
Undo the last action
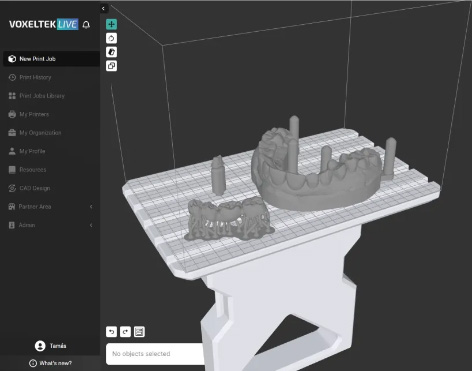[x=111, y=332]
